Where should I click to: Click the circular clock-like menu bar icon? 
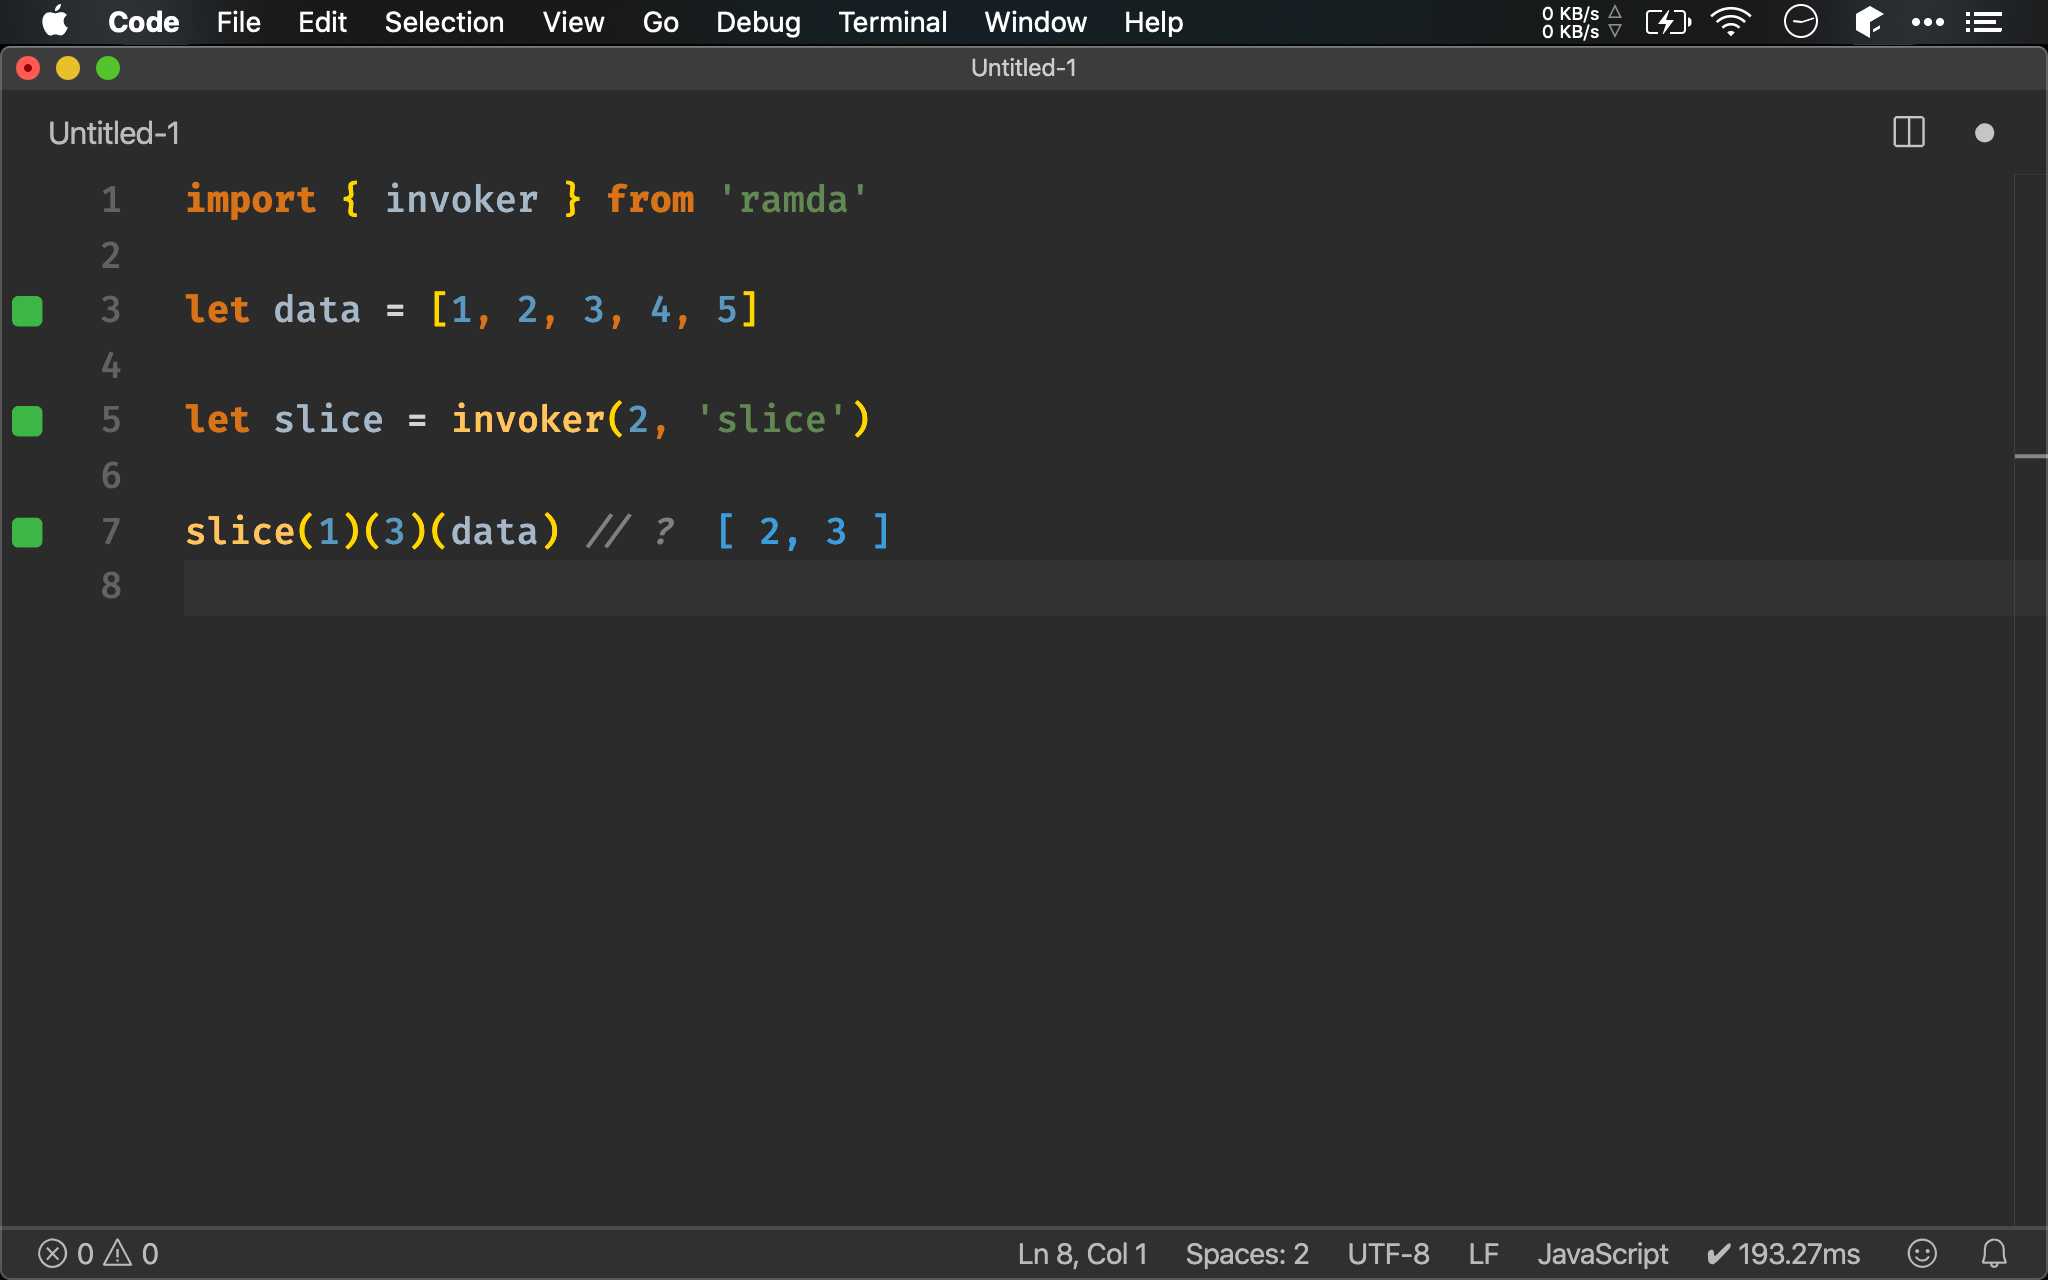(x=1800, y=22)
